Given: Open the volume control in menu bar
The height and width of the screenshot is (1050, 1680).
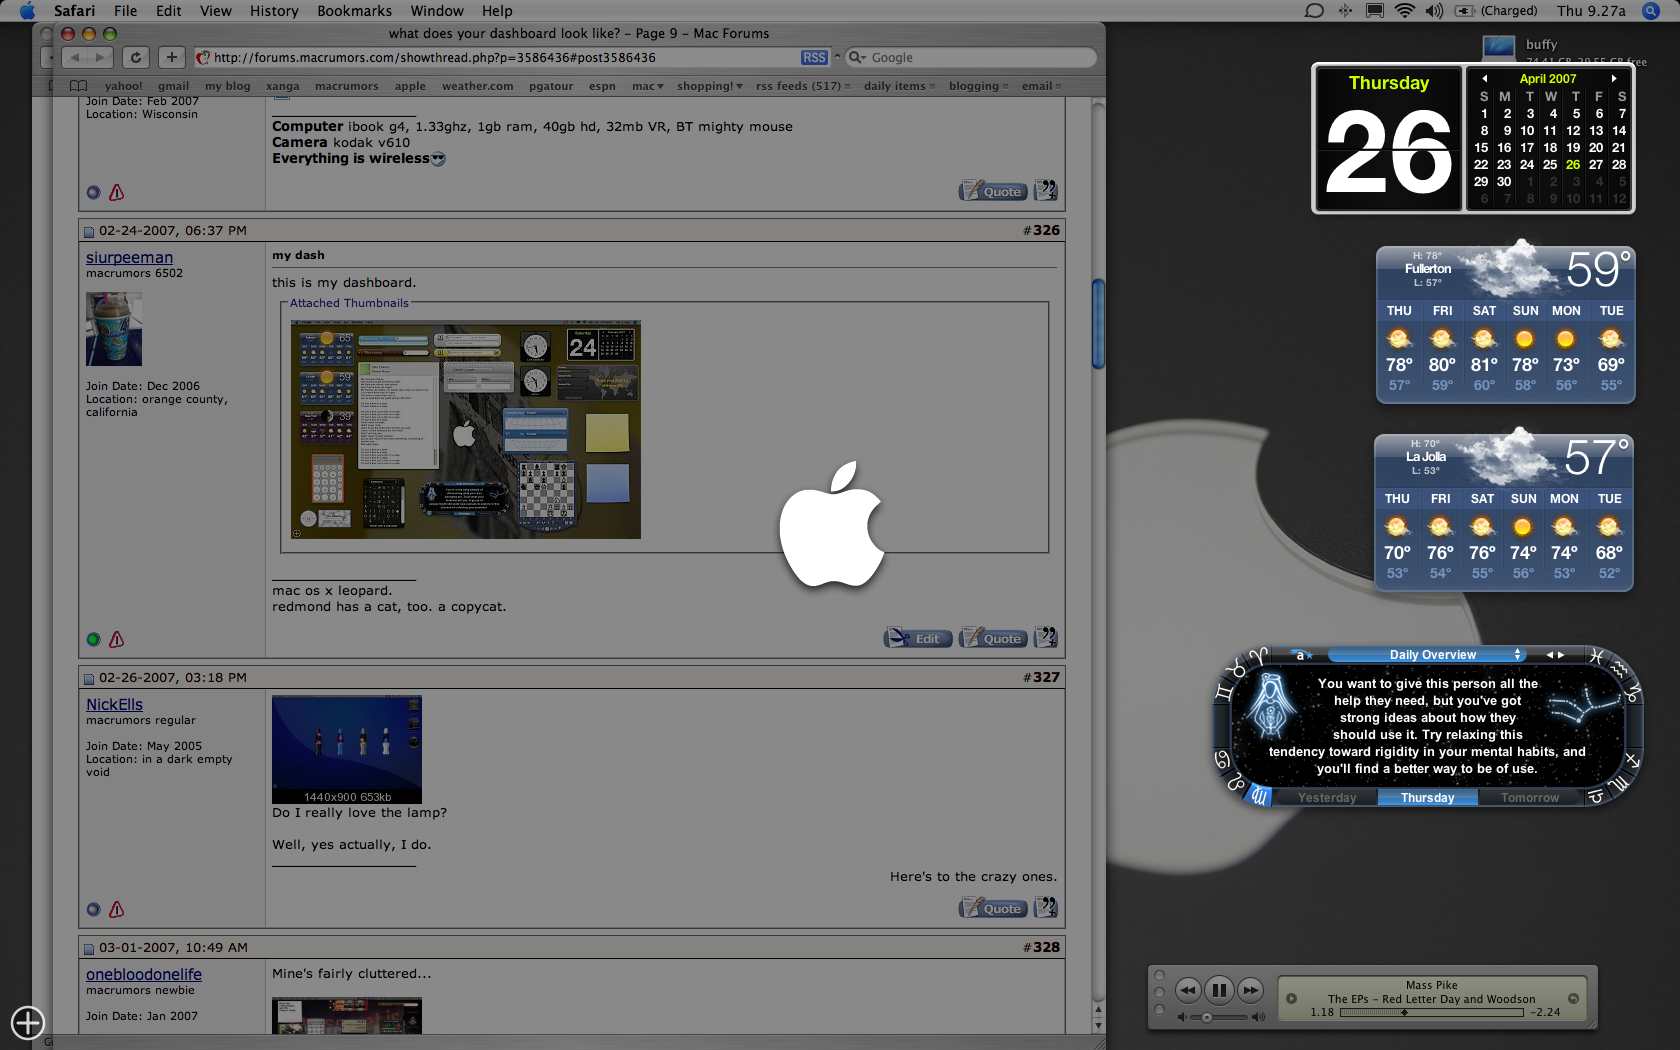Looking at the screenshot, I should [x=1434, y=11].
